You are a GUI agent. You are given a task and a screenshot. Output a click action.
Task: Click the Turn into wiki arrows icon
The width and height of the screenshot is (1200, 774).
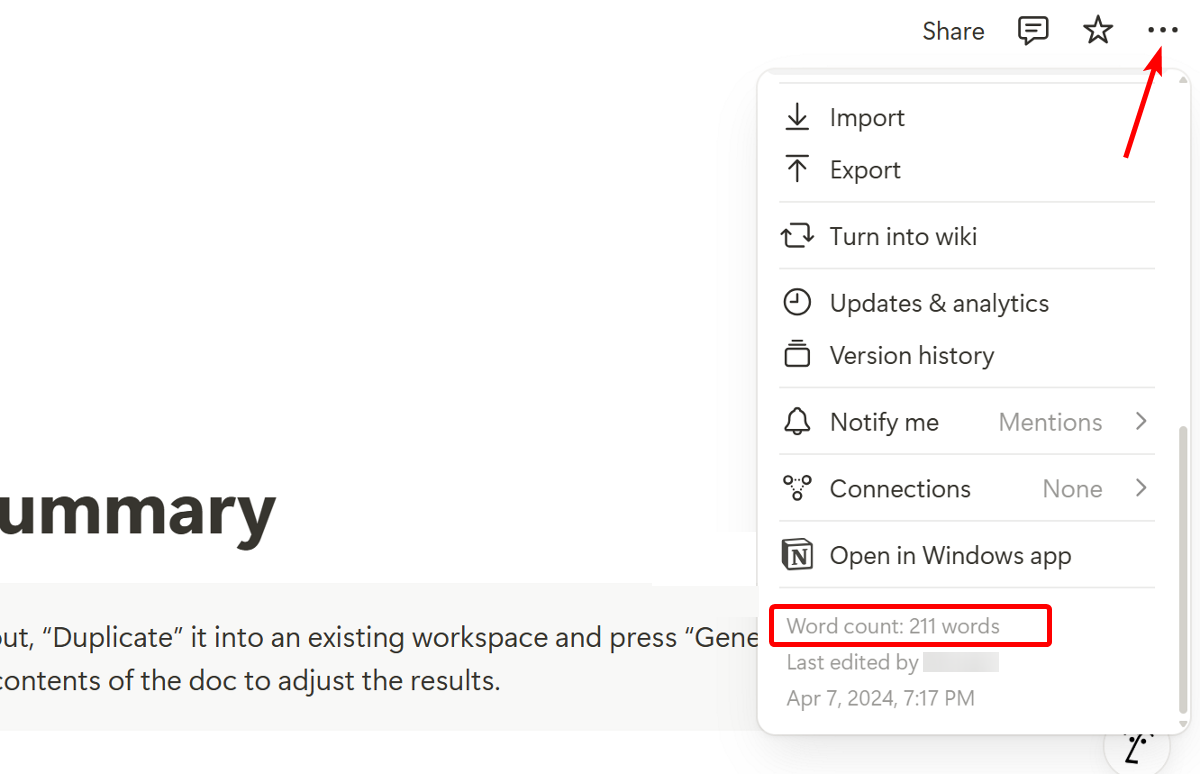797,236
